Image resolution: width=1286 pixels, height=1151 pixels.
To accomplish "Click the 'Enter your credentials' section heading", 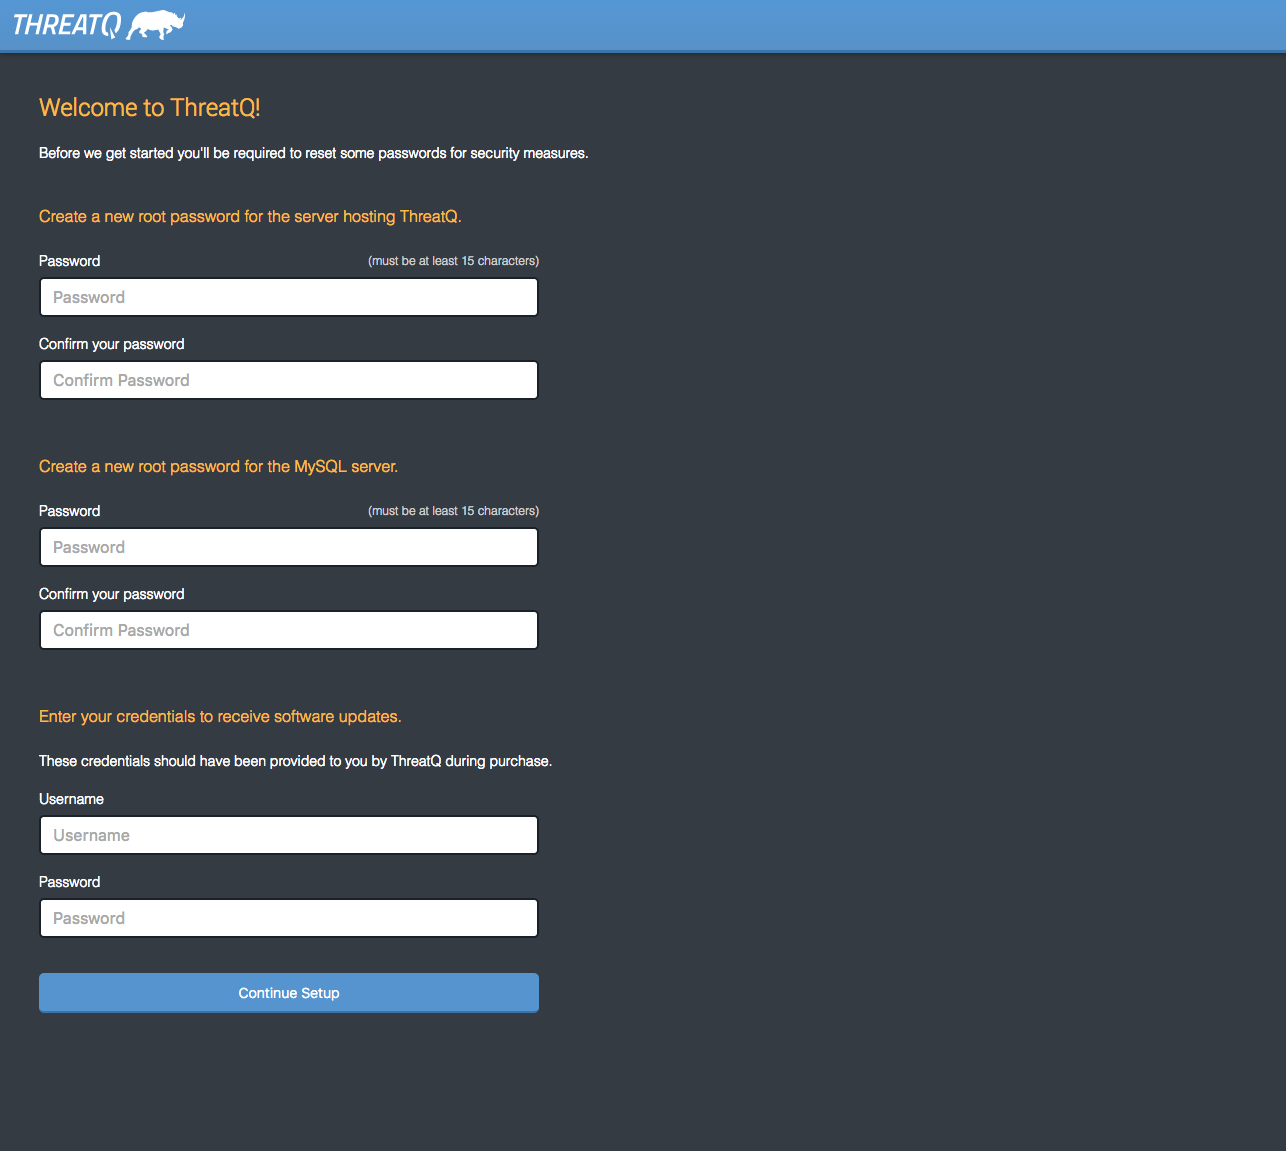I will (x=220, y=717).
